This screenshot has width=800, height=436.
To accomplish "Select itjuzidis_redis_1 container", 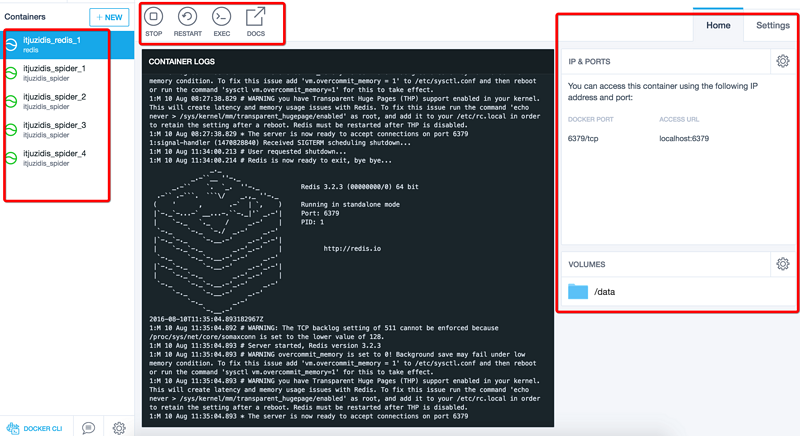I will pyautogui.click(x=67, y=44).
